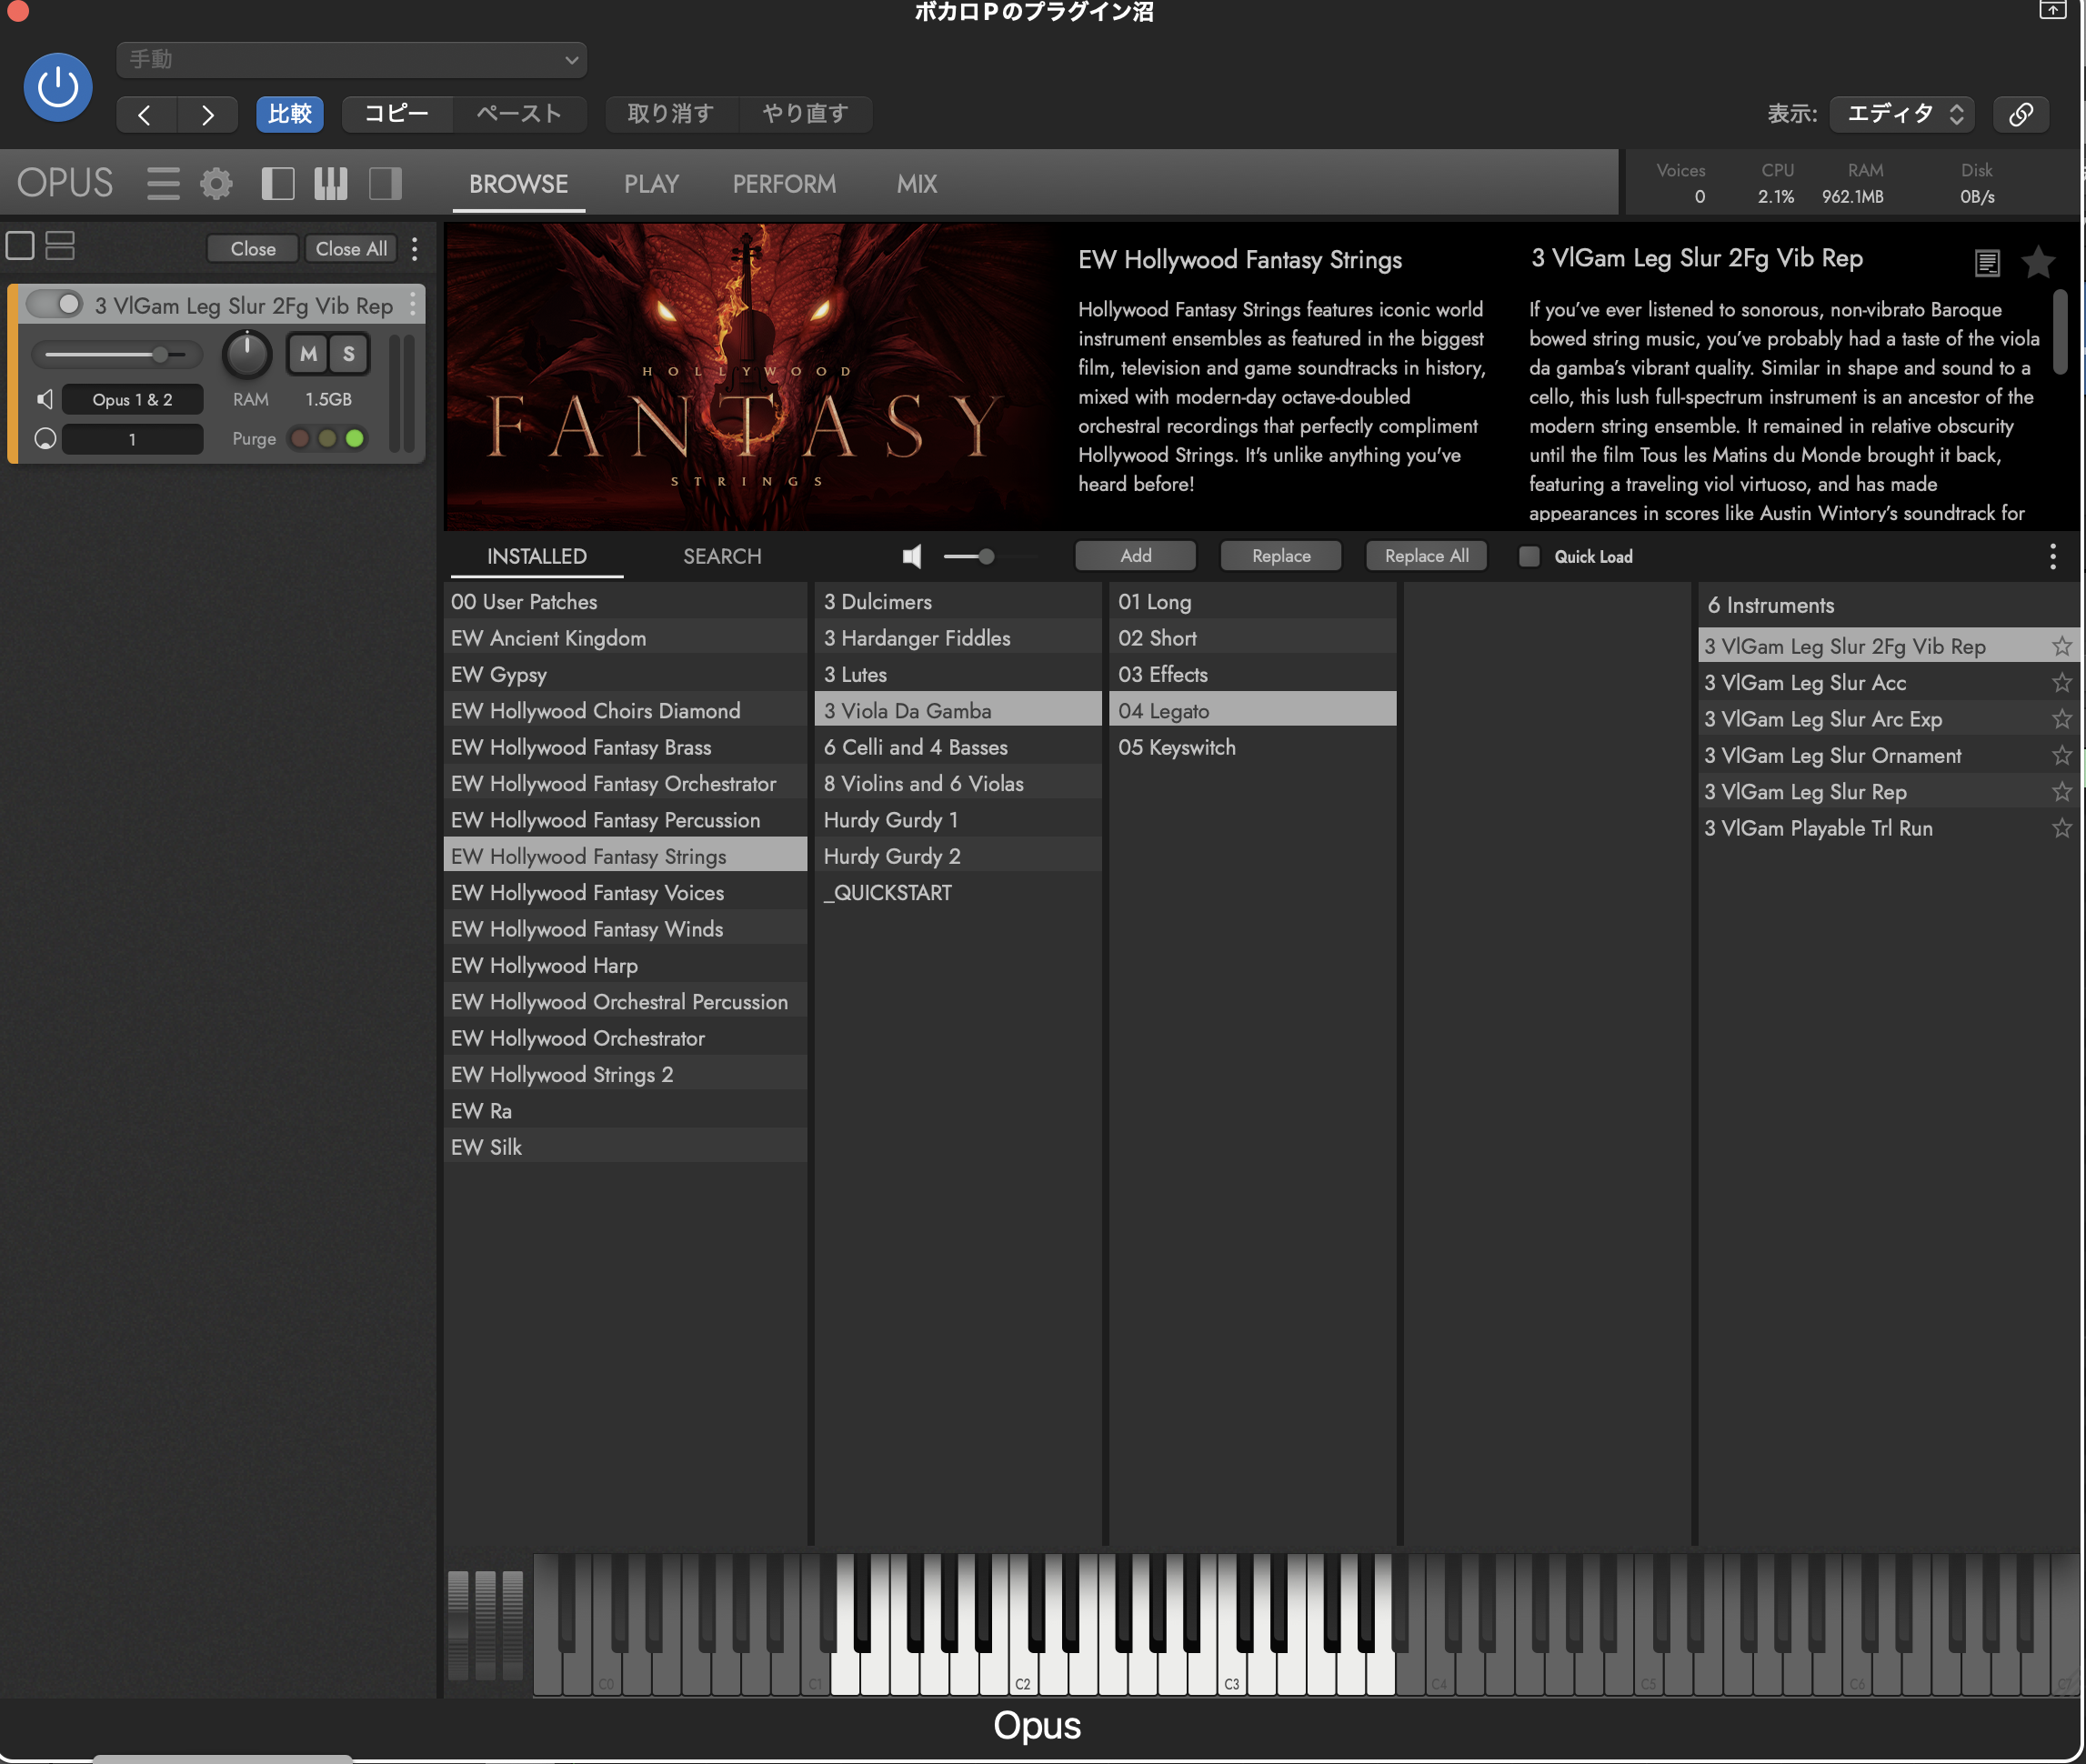Toggle the right inspector panel icon
Viewport: 2086px width, 1764px height.
pyautogui.click(x=385, y=184)
